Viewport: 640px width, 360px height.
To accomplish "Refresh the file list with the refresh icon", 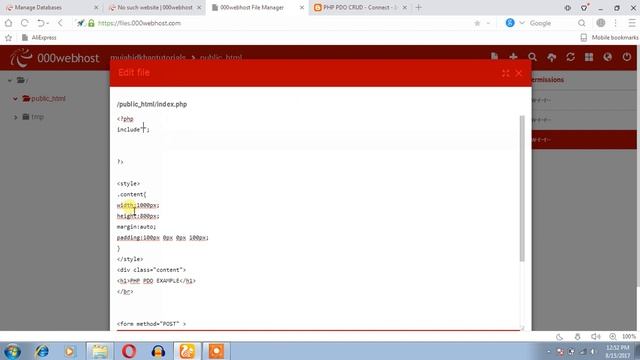I will tap(570, 57).
